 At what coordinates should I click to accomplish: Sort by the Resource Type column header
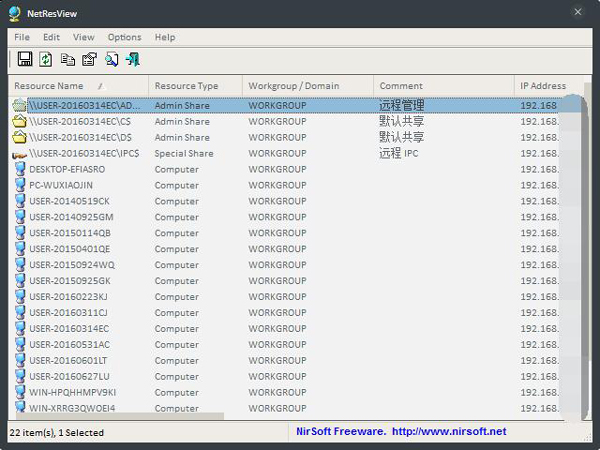tap(196, 86)
